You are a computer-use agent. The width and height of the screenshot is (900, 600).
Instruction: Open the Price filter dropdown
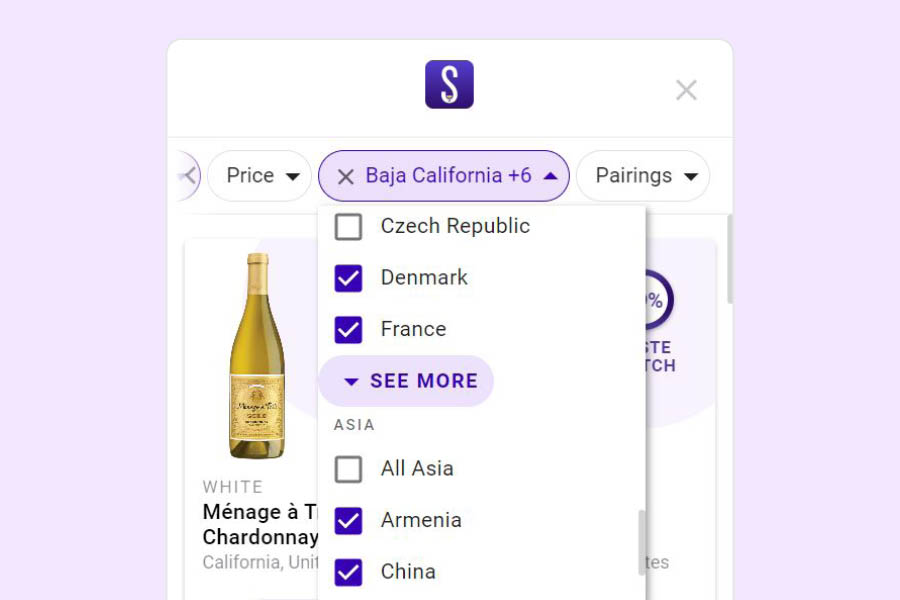pos(259,176)
